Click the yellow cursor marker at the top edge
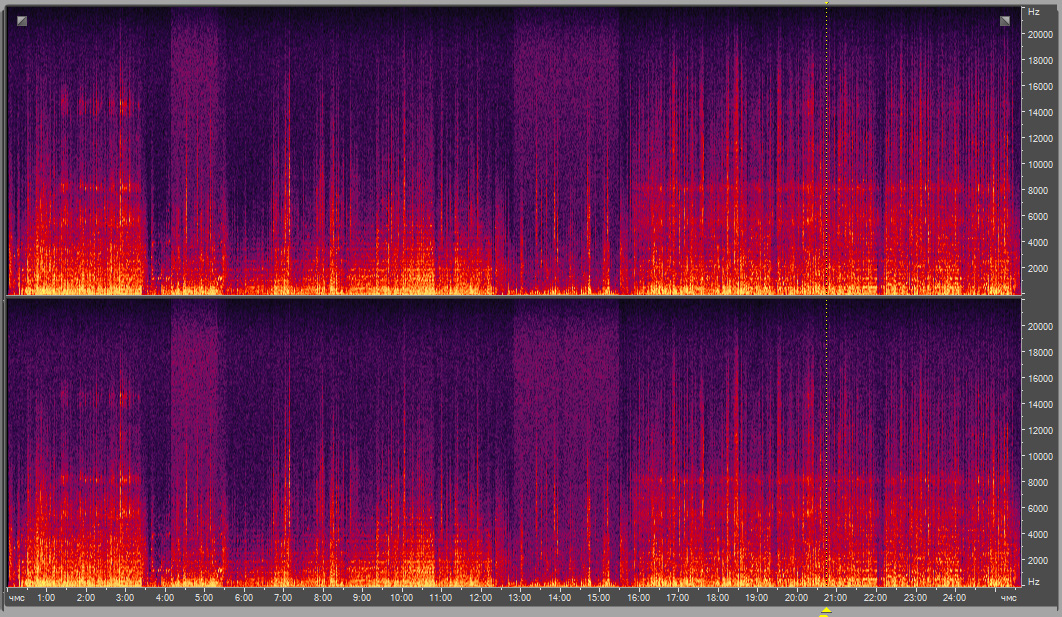The image size is (1062, 617). (826, 5)
